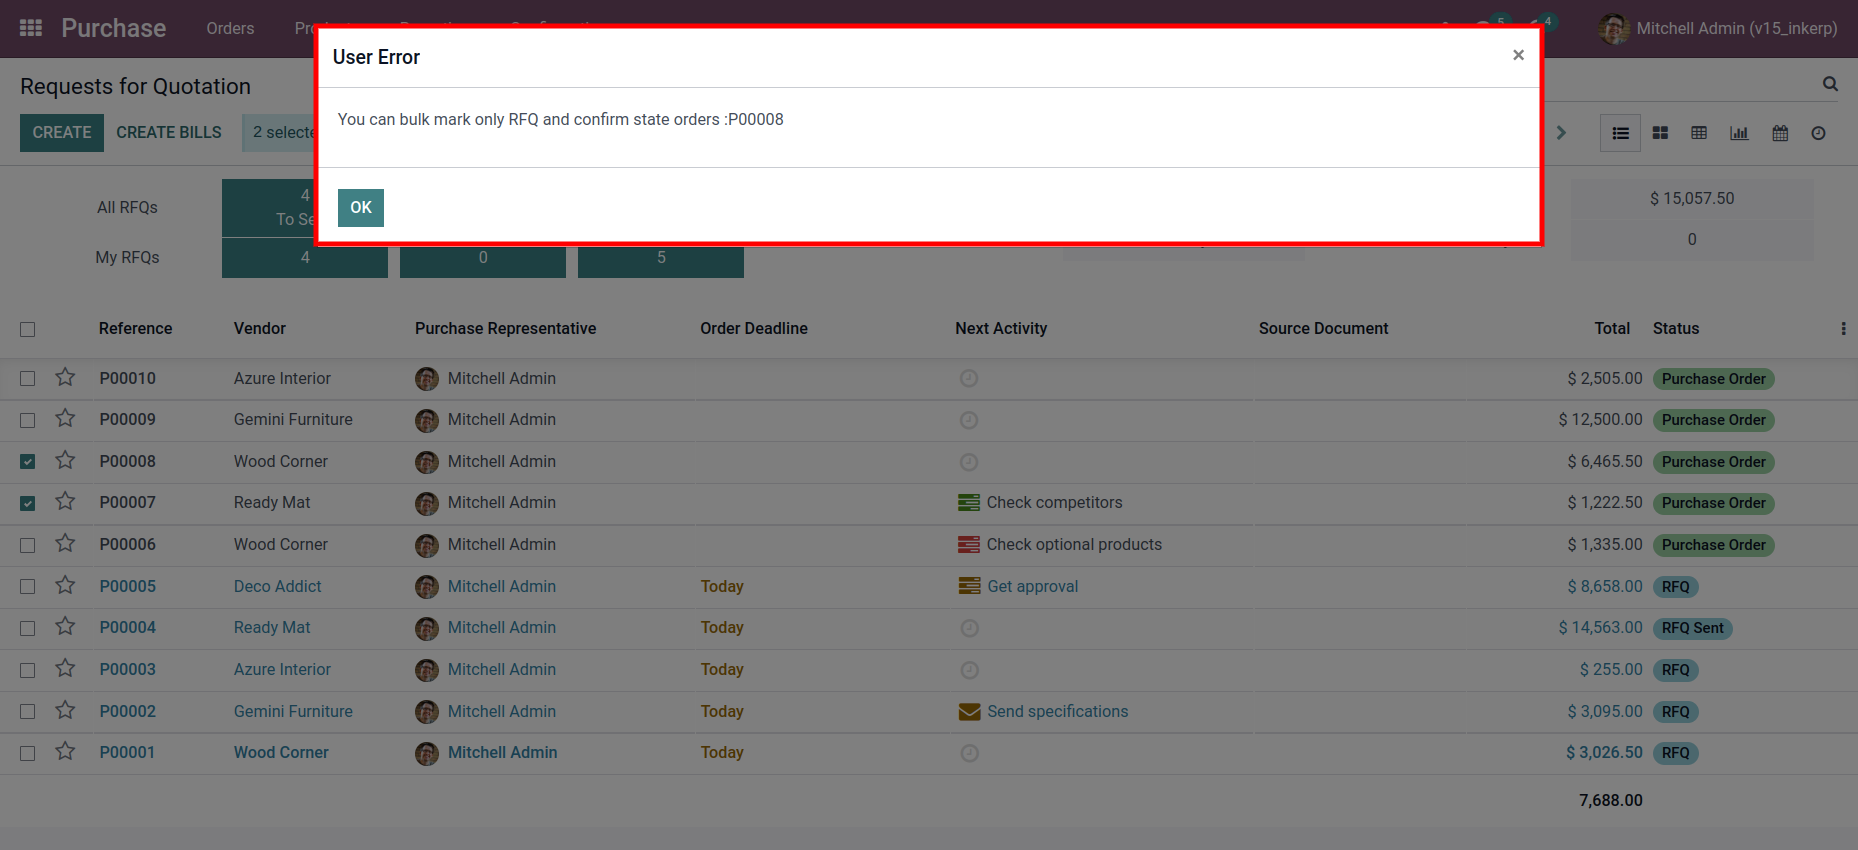Uncheck the P00008 row checkbox
The width and height of the screenshot is (1858, 850).
point(27,461)
